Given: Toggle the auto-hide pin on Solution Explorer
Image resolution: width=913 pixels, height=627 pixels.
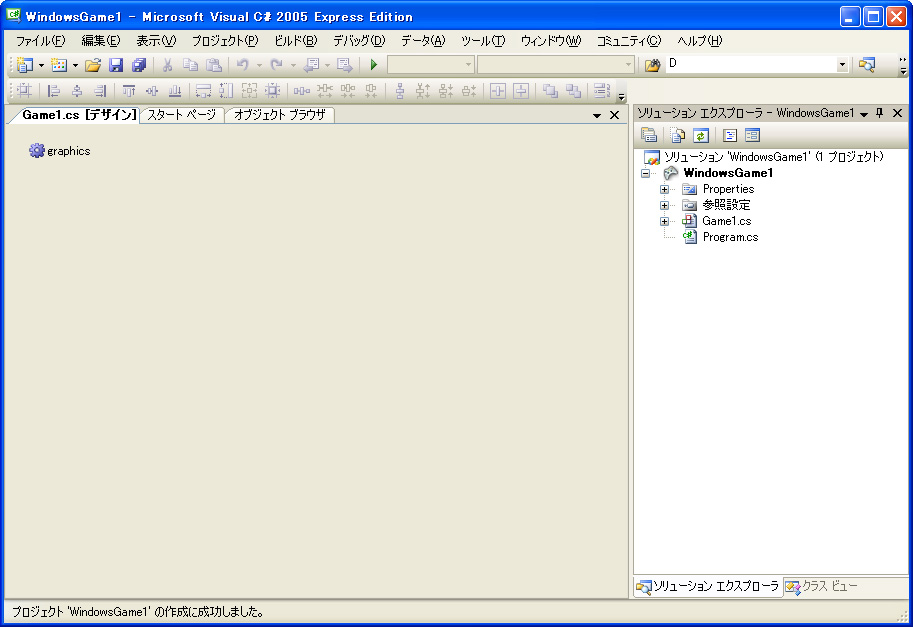Looking at the screenshot, I should click(x=880, y=114).
